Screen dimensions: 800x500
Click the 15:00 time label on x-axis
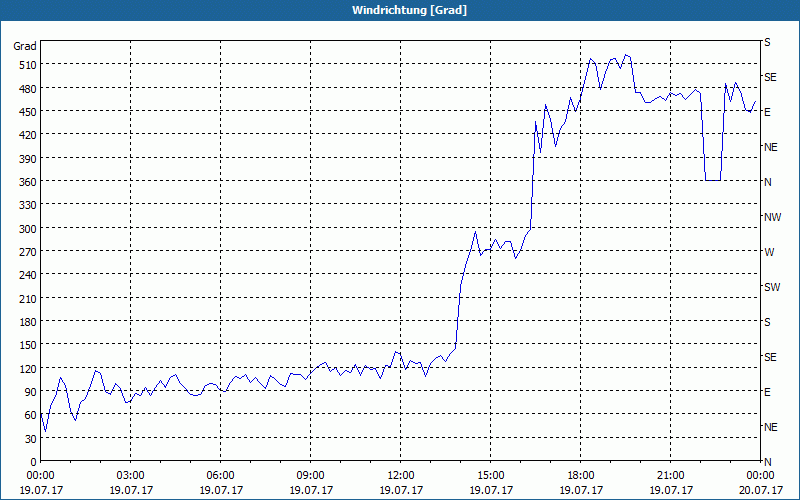point(491,476)
